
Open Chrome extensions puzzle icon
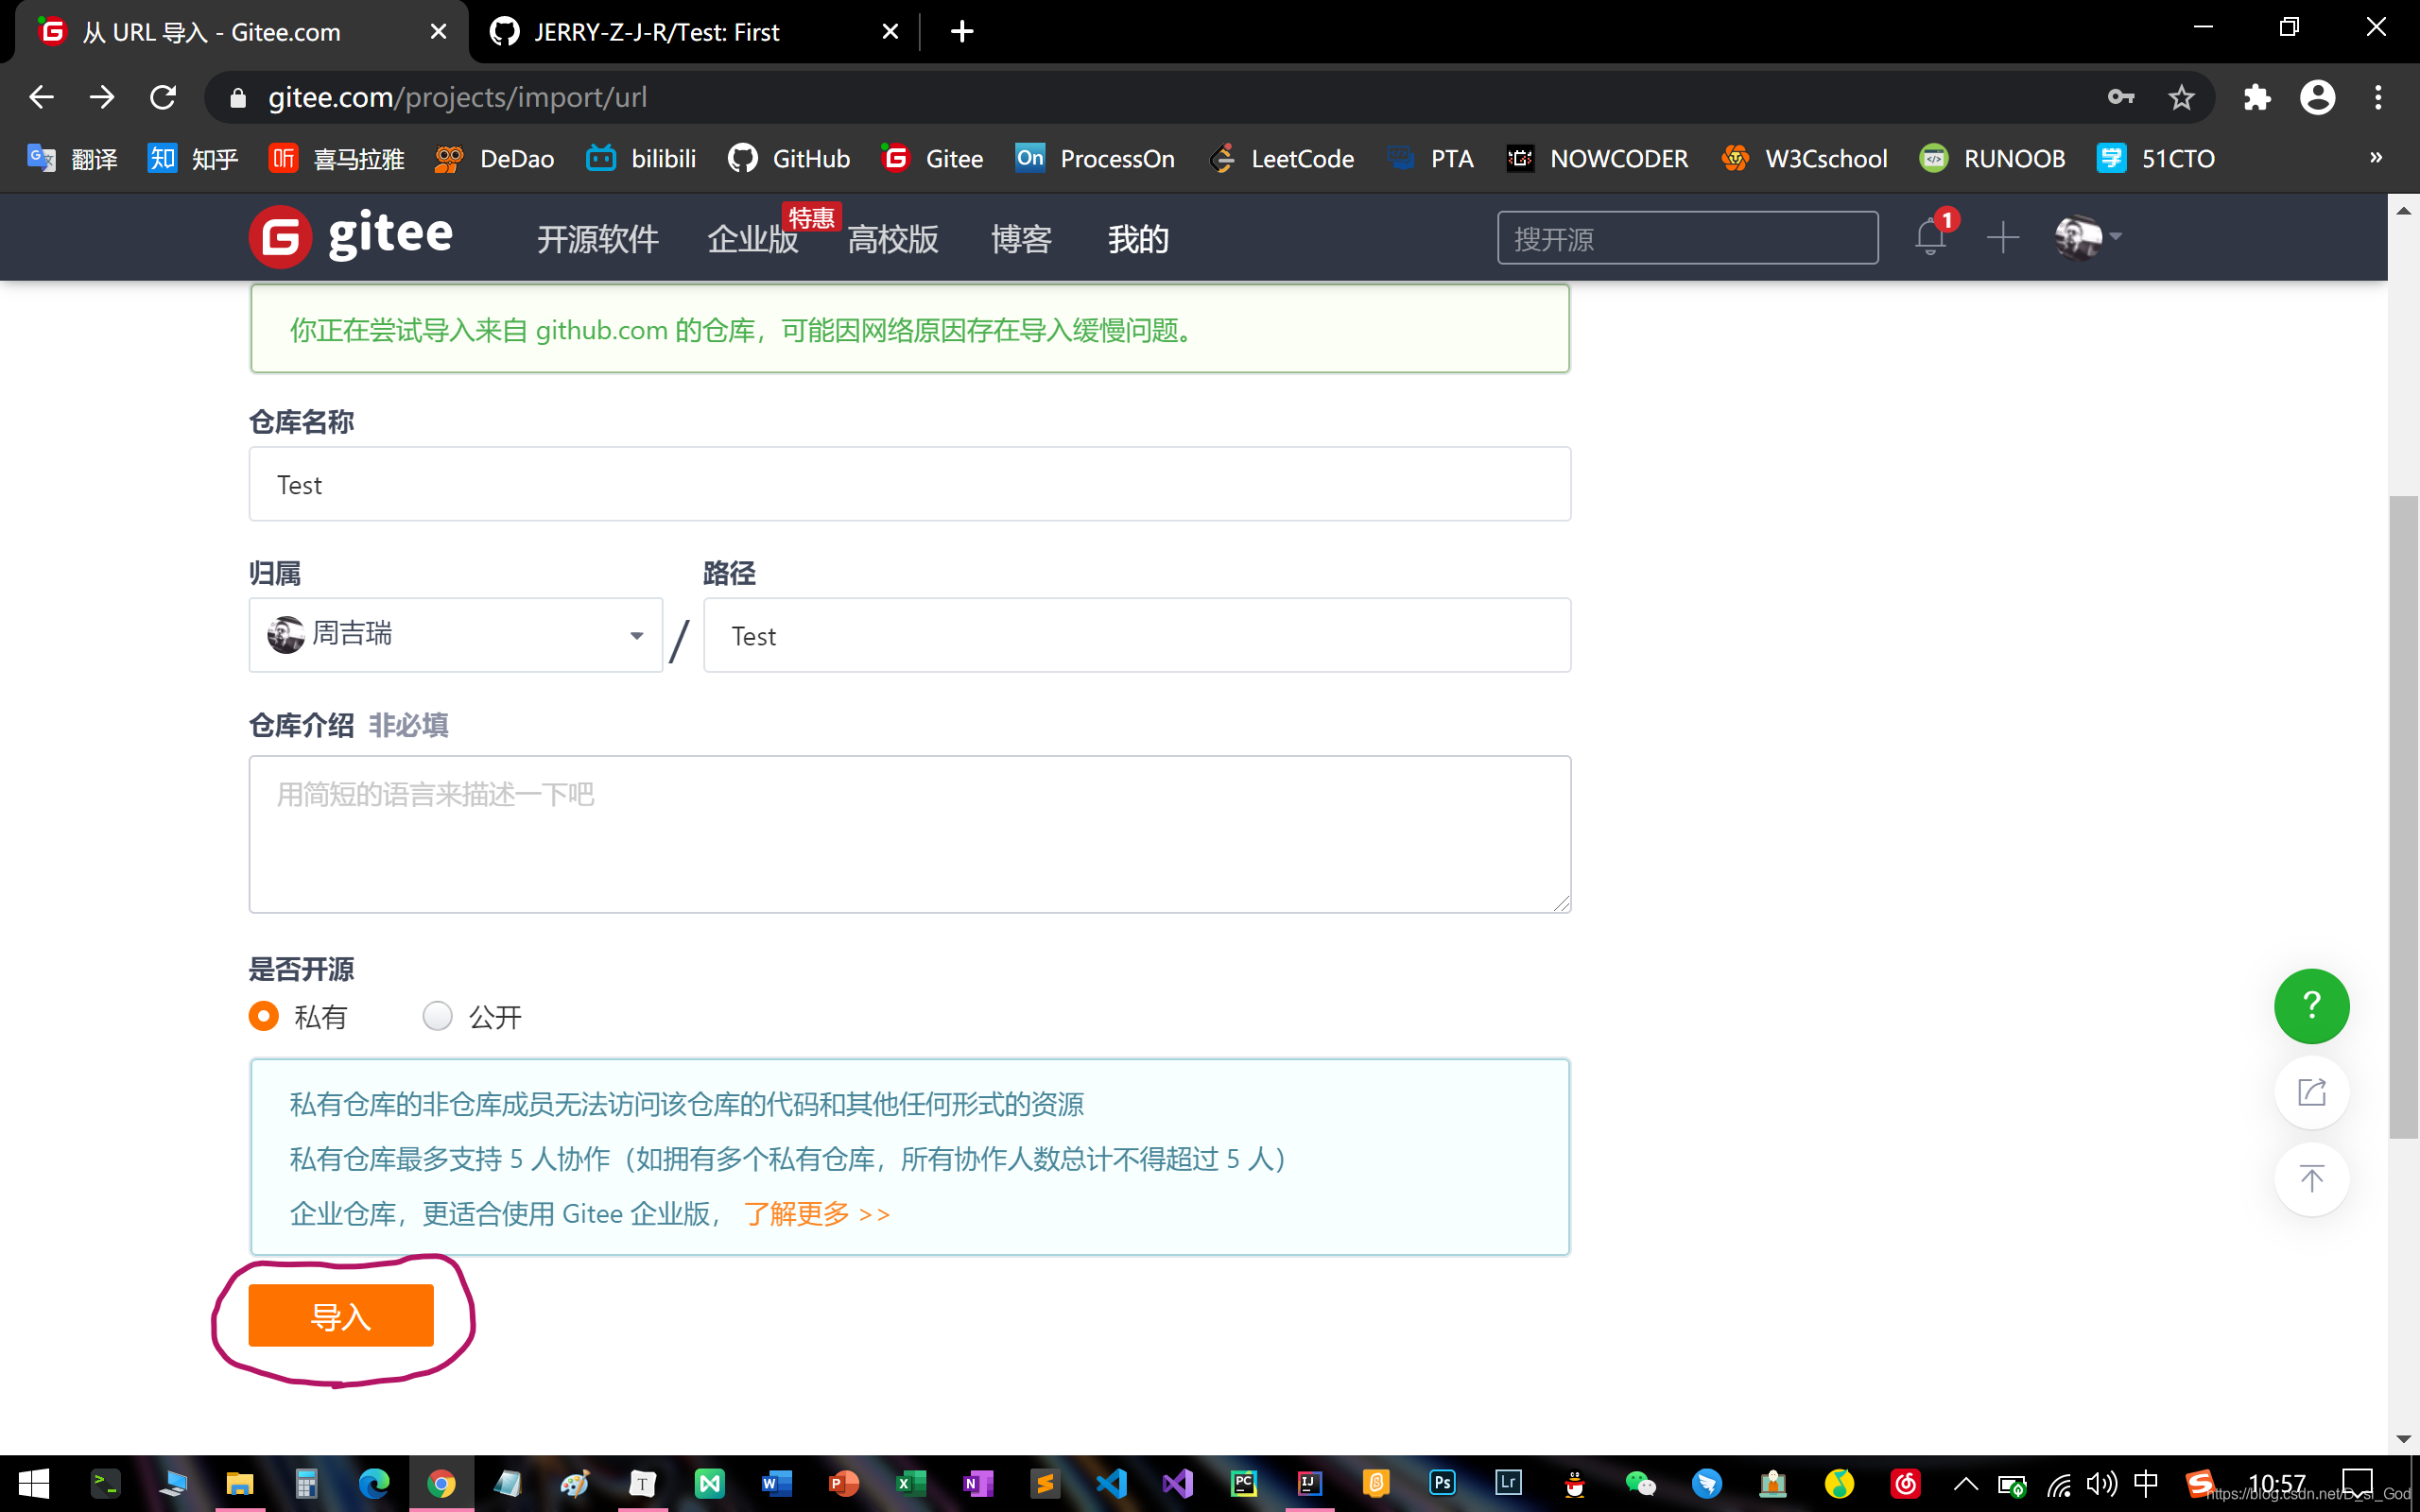point(2257,97)
